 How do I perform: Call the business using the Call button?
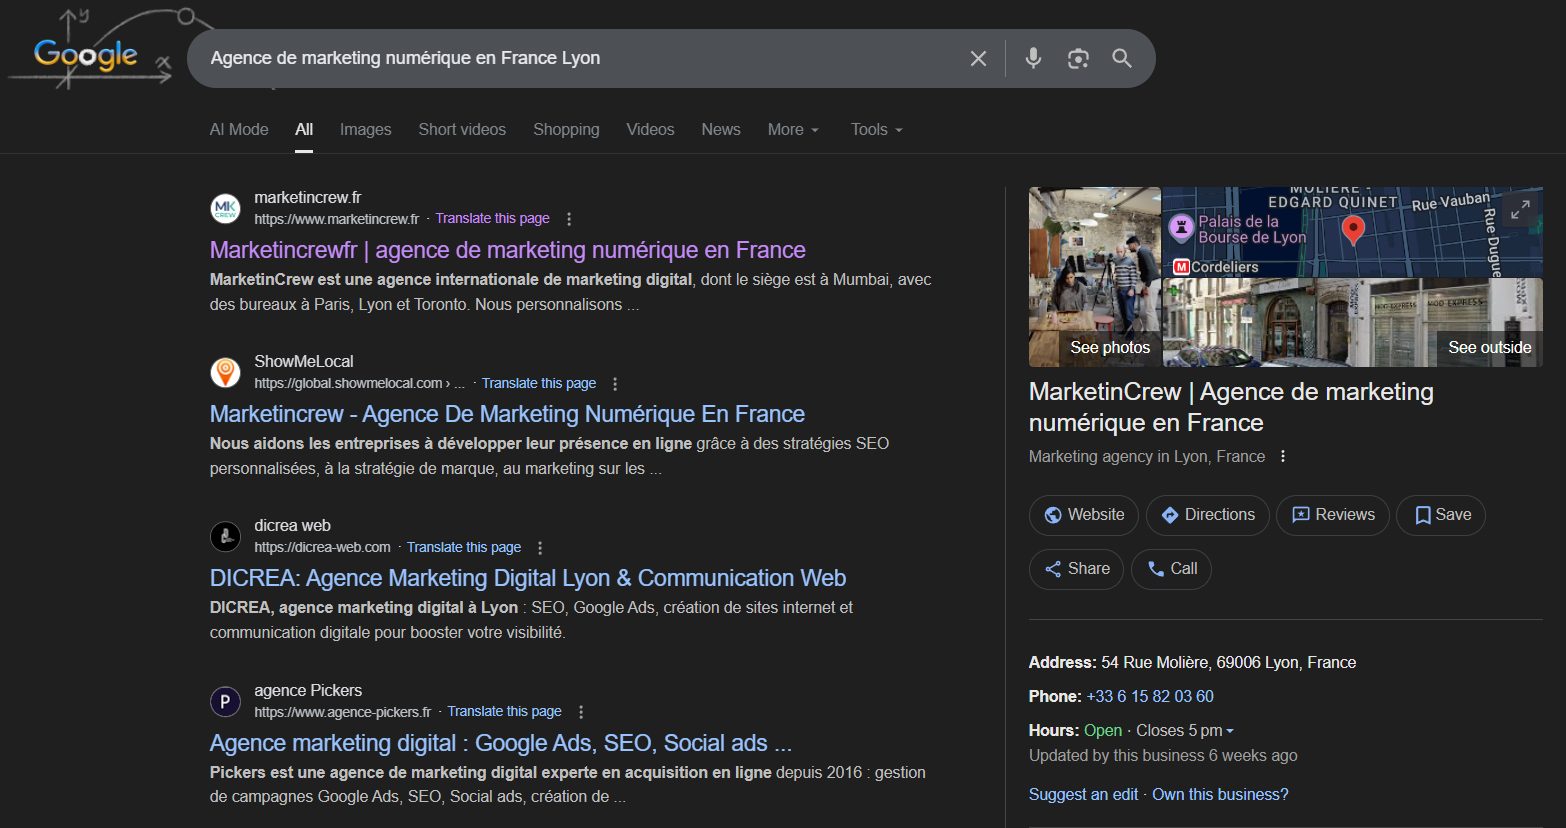[x=1172, y=569]
